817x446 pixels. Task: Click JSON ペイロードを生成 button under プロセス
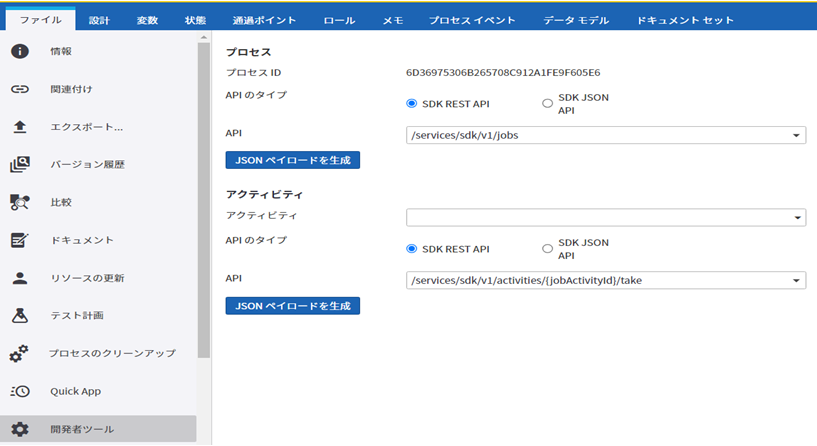293,160
